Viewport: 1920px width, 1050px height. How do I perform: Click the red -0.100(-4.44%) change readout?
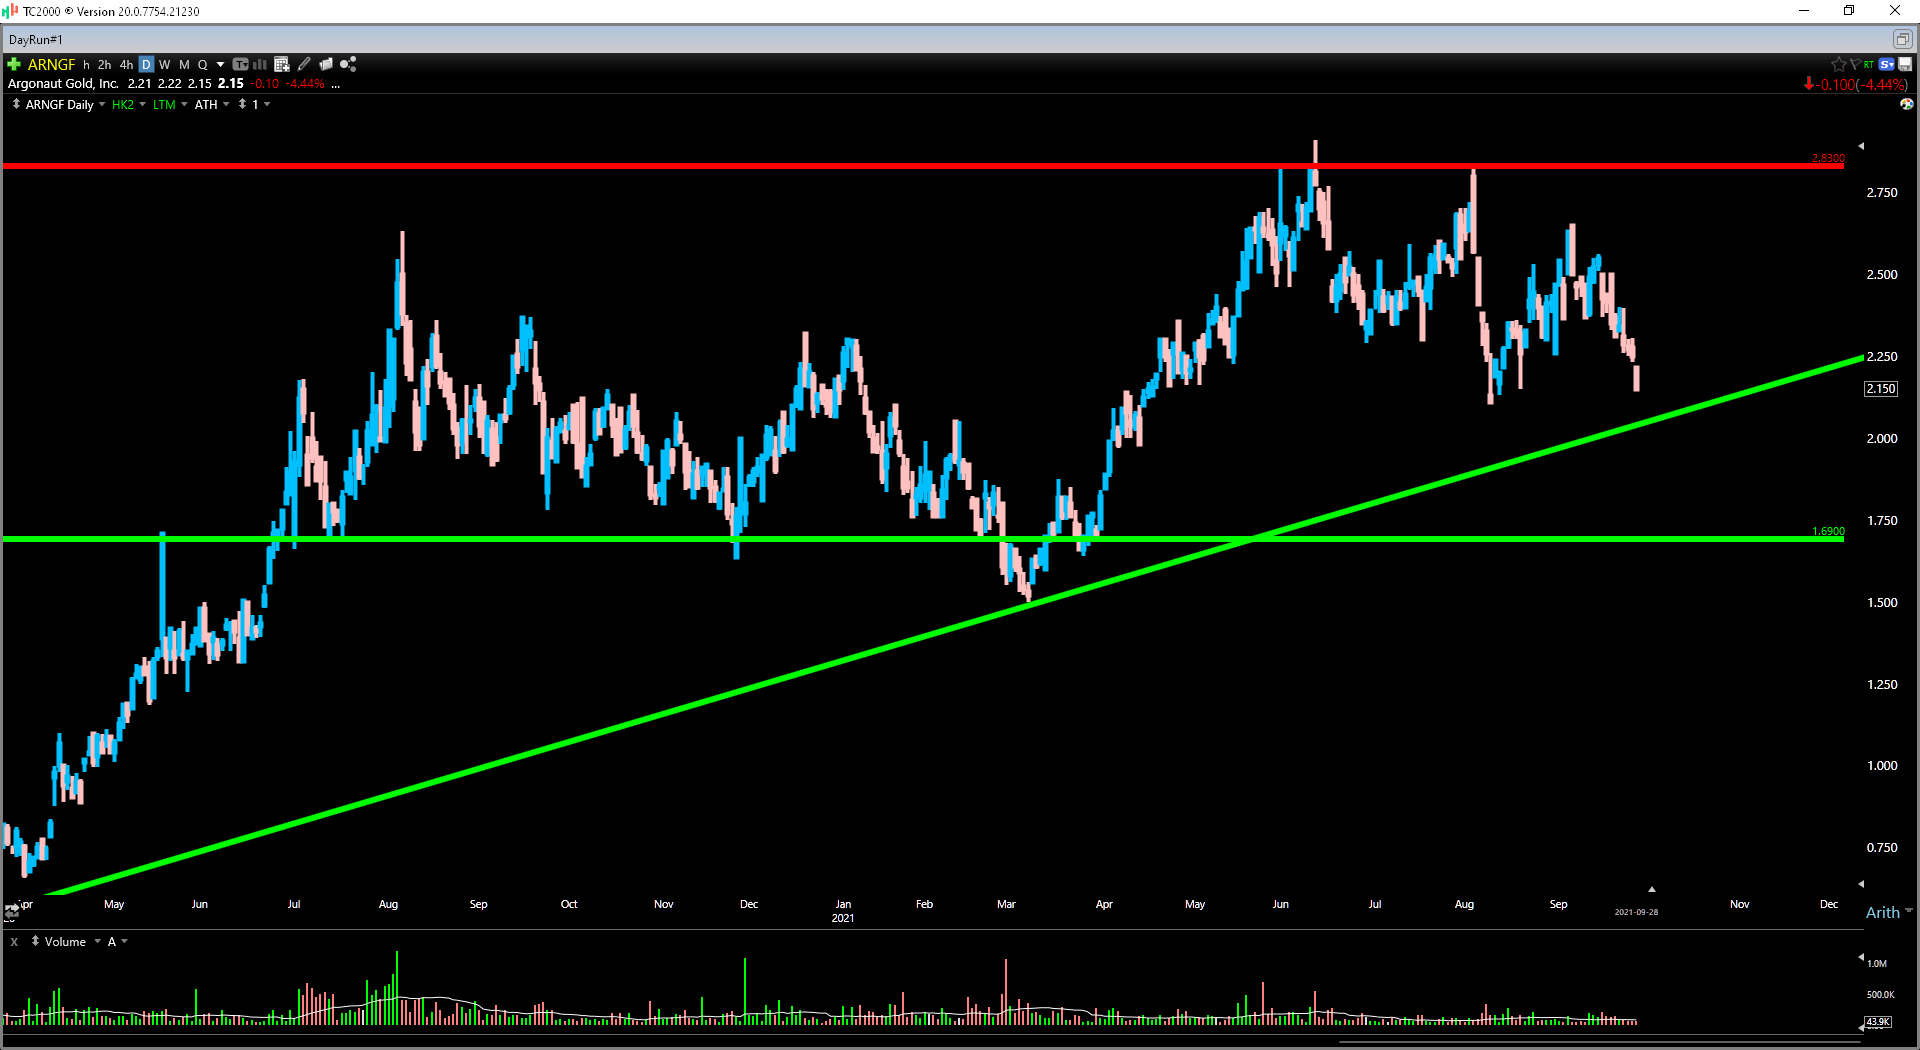(x=1863, y=85)
